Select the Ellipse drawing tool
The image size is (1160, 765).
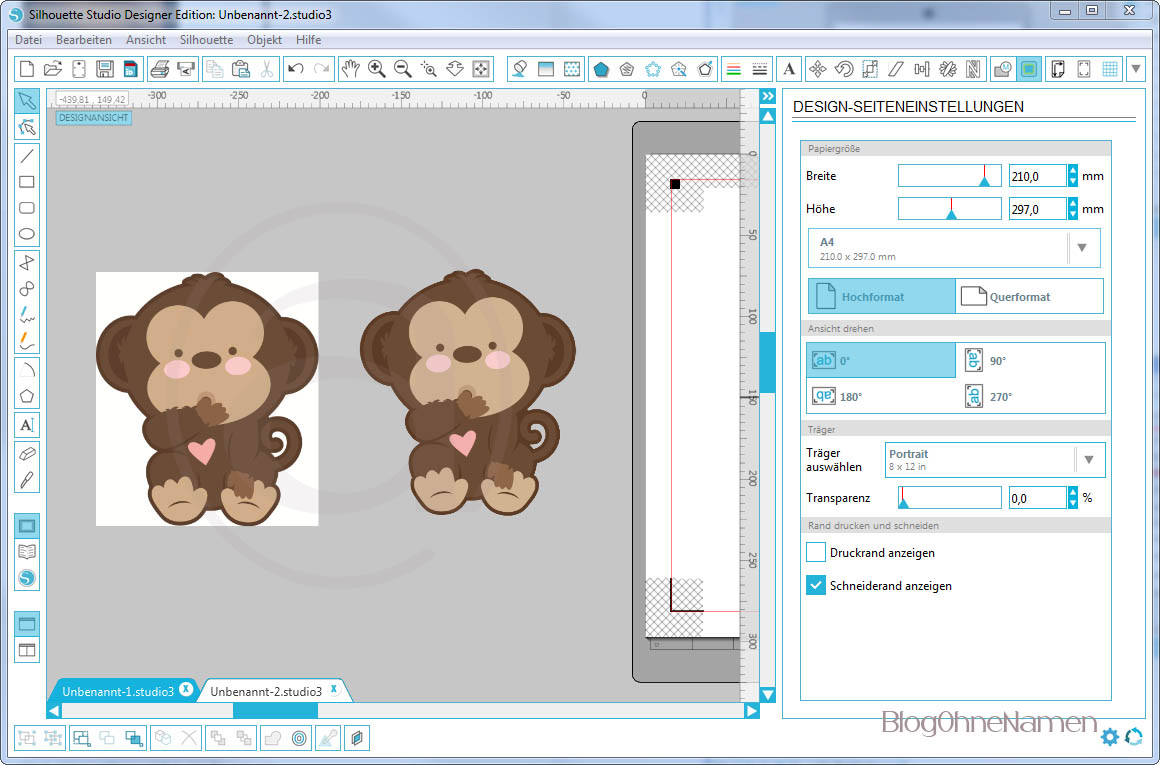pyautogui.click(x=27, y=235)
